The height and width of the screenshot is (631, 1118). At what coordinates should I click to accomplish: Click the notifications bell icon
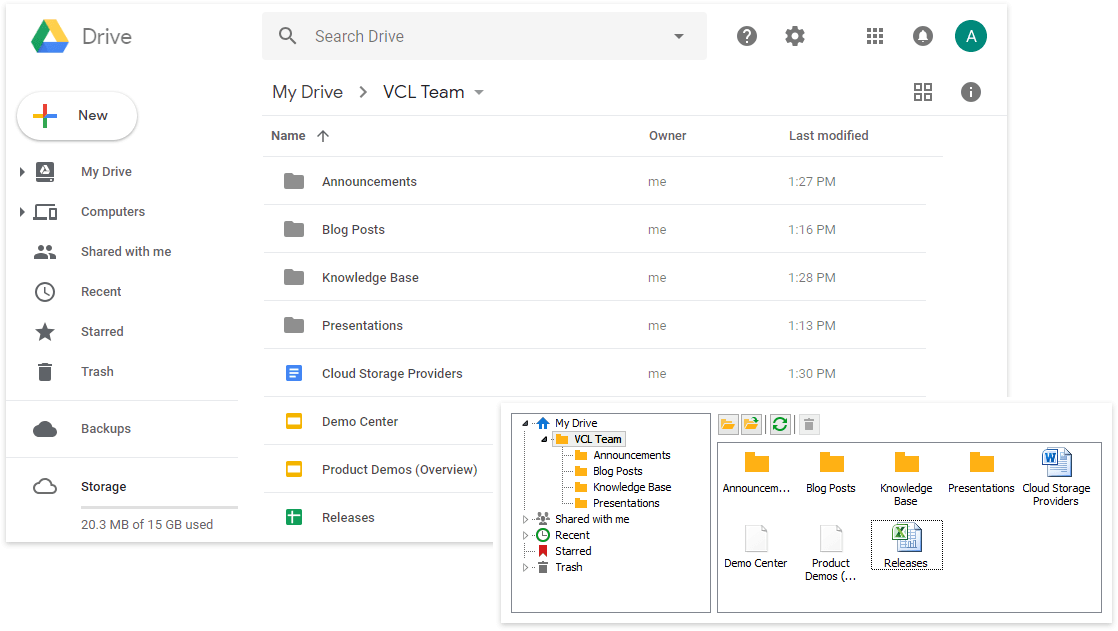coord(922,37)
